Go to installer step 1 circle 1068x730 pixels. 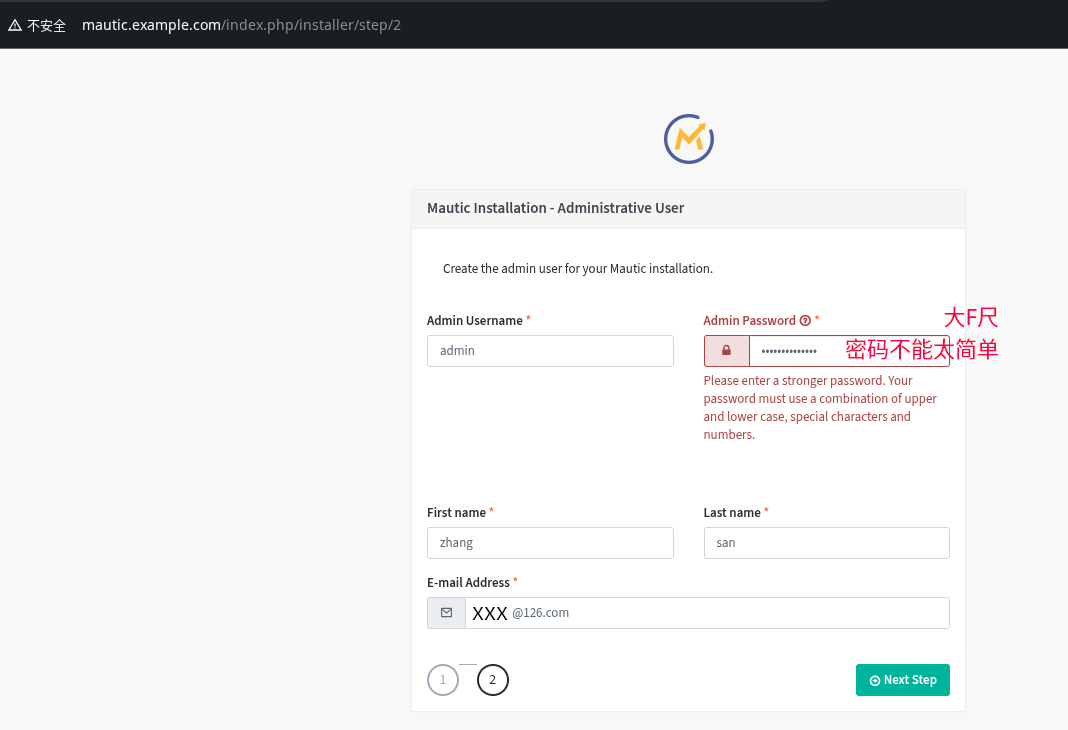443,680
